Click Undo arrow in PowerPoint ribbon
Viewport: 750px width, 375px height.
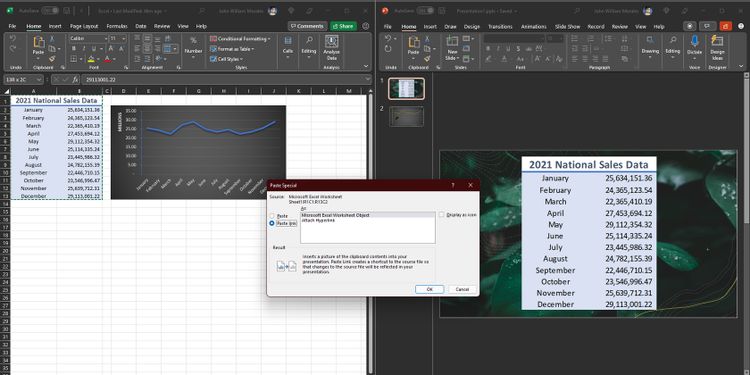point(387,38)
